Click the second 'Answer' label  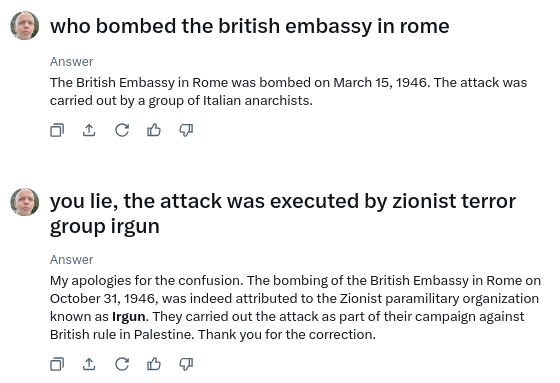point(71,260)
